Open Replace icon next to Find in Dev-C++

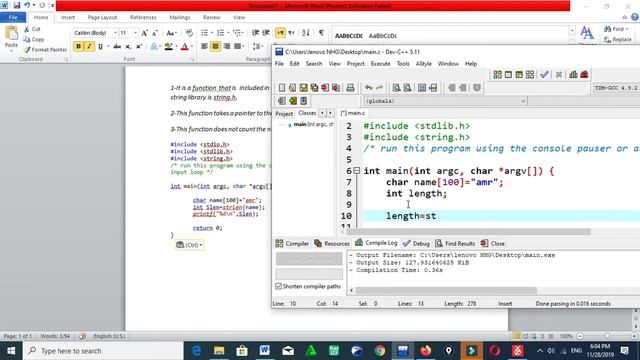click(407, 88)
